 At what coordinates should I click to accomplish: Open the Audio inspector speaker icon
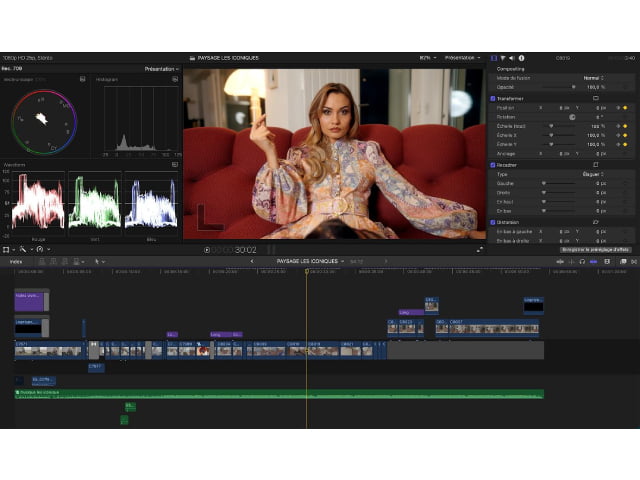tap(512, 58)
